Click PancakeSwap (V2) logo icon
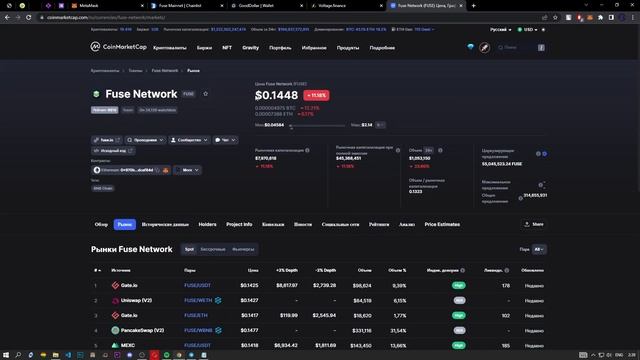This screenshot has width=640, height=360. coord(115,330)
